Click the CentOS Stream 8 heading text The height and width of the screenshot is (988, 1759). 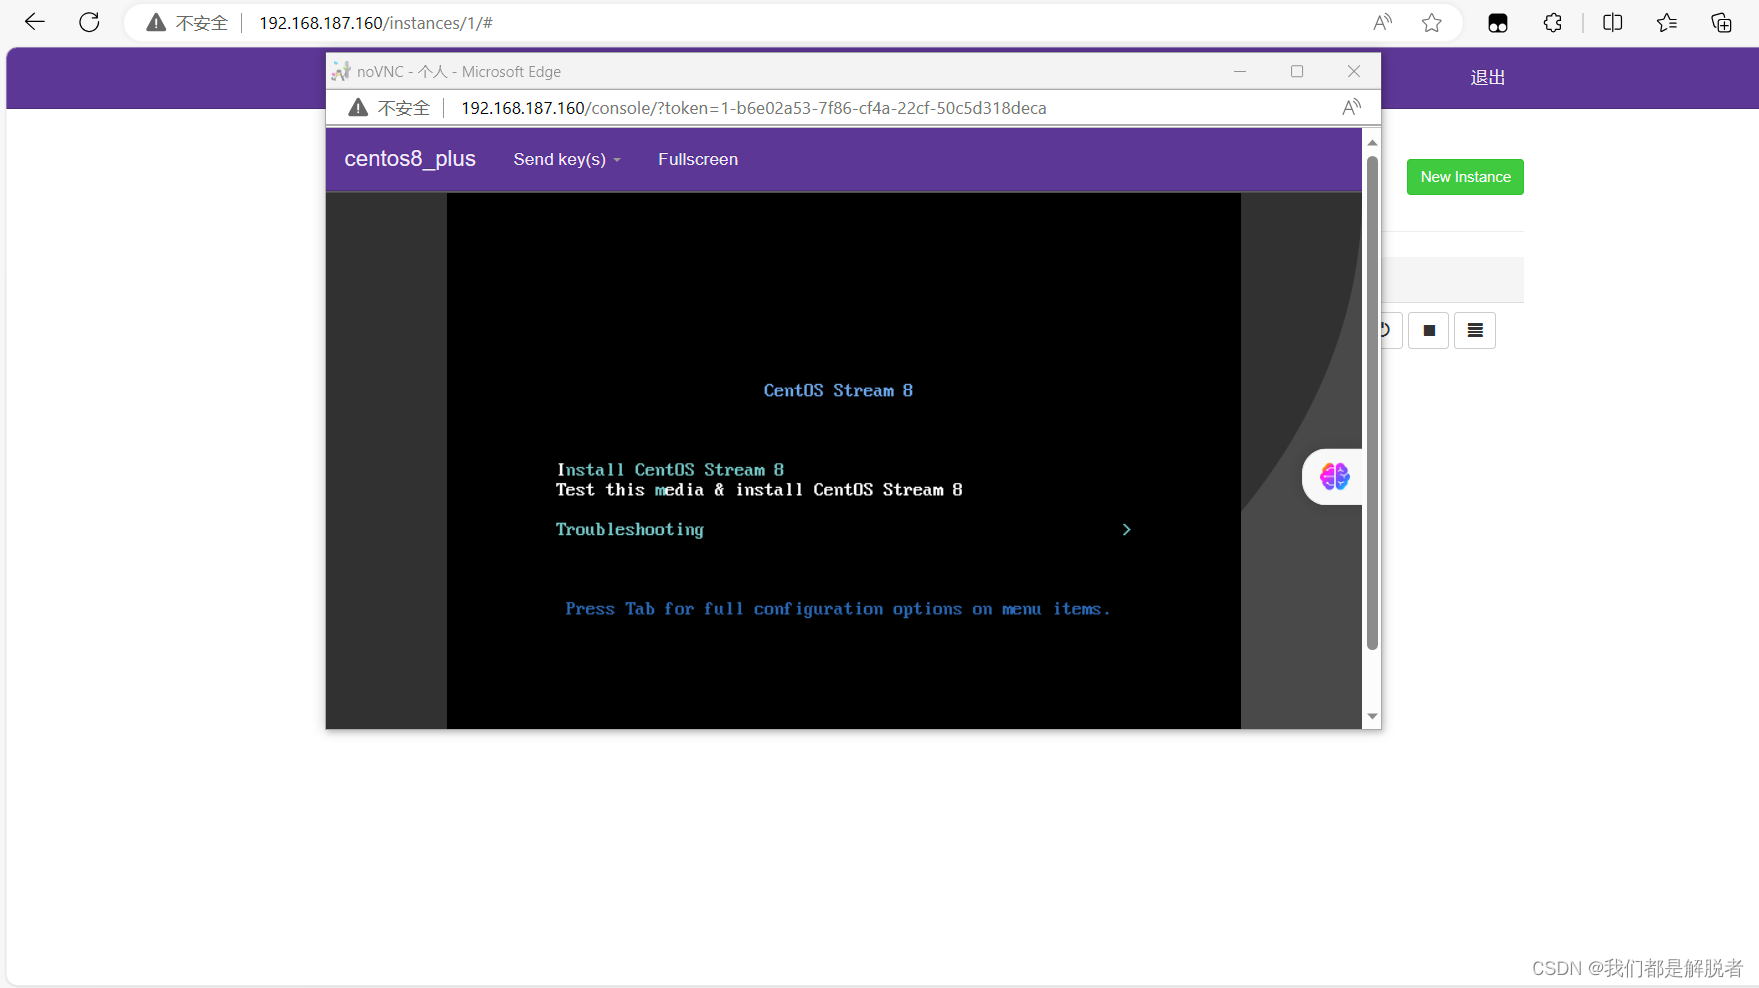[x=838, y=391]
